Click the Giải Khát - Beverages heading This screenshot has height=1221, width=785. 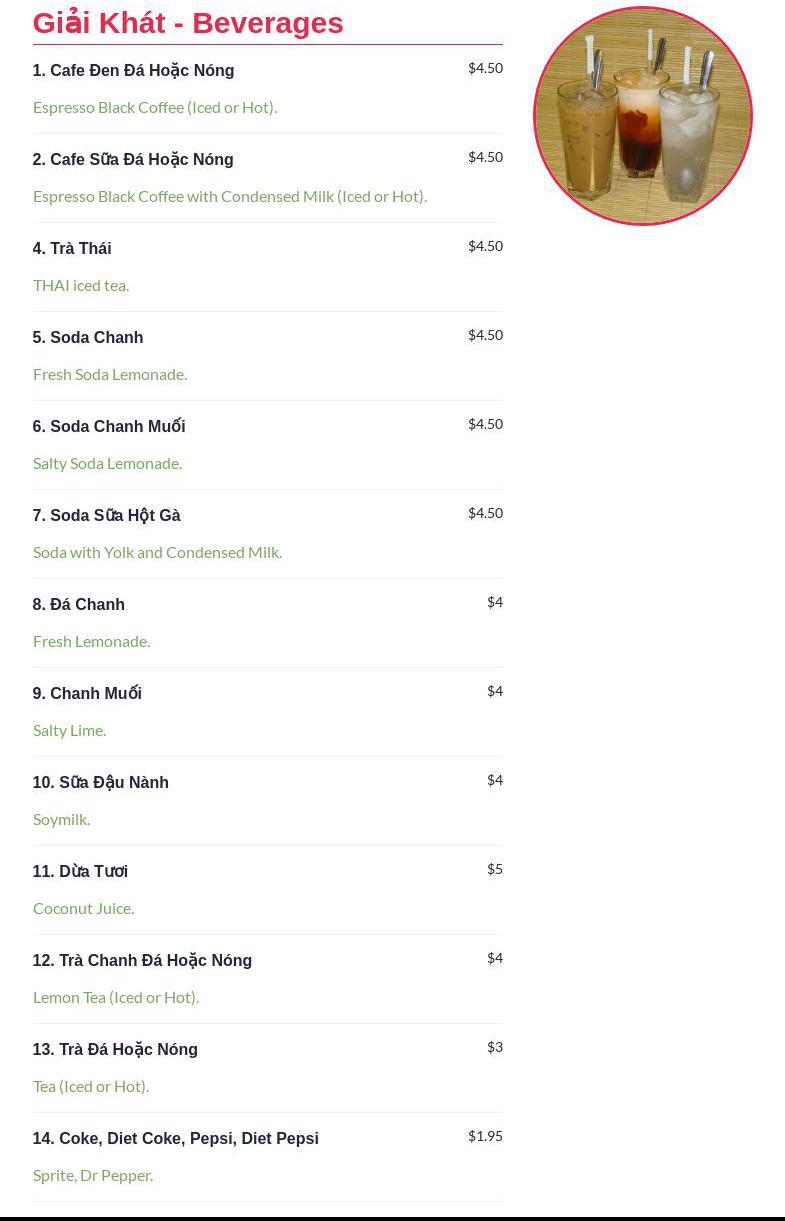click(x=188, y=23)
